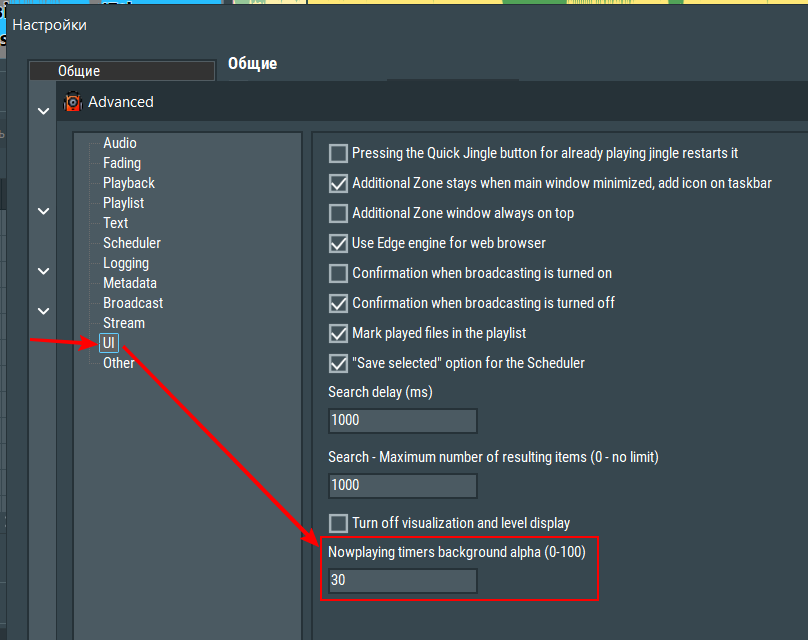Click the Search delay input field
The image size is (808, 640).
tap(402, 420)
